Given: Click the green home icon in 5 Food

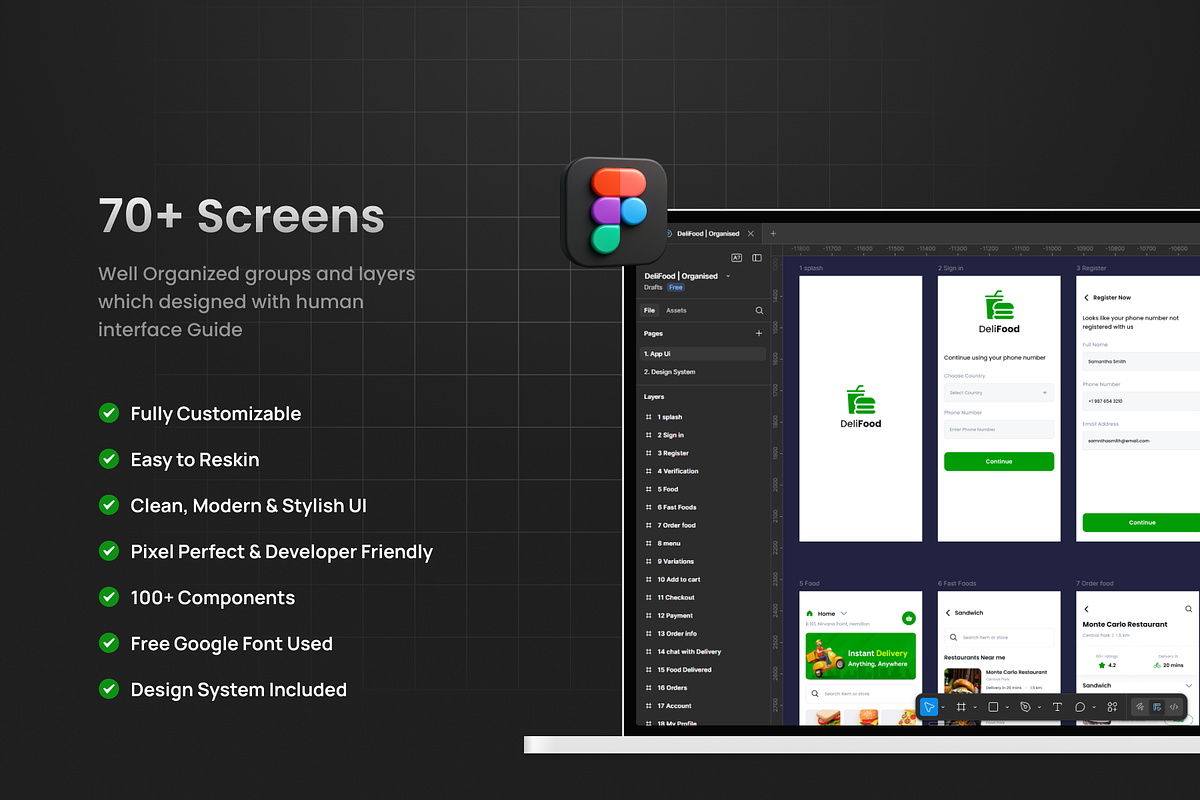Looking at the screenshot, I should pyautogui.click(x=810, y=613).
